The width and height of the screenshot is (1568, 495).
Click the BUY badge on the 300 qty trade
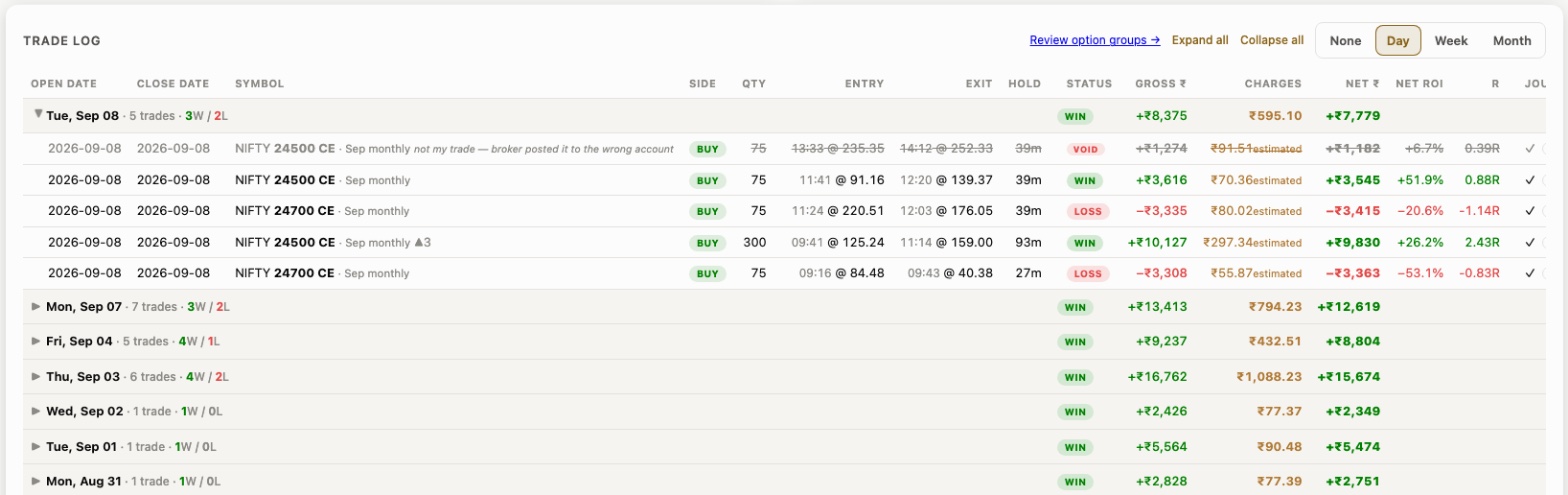click(707, 242)
